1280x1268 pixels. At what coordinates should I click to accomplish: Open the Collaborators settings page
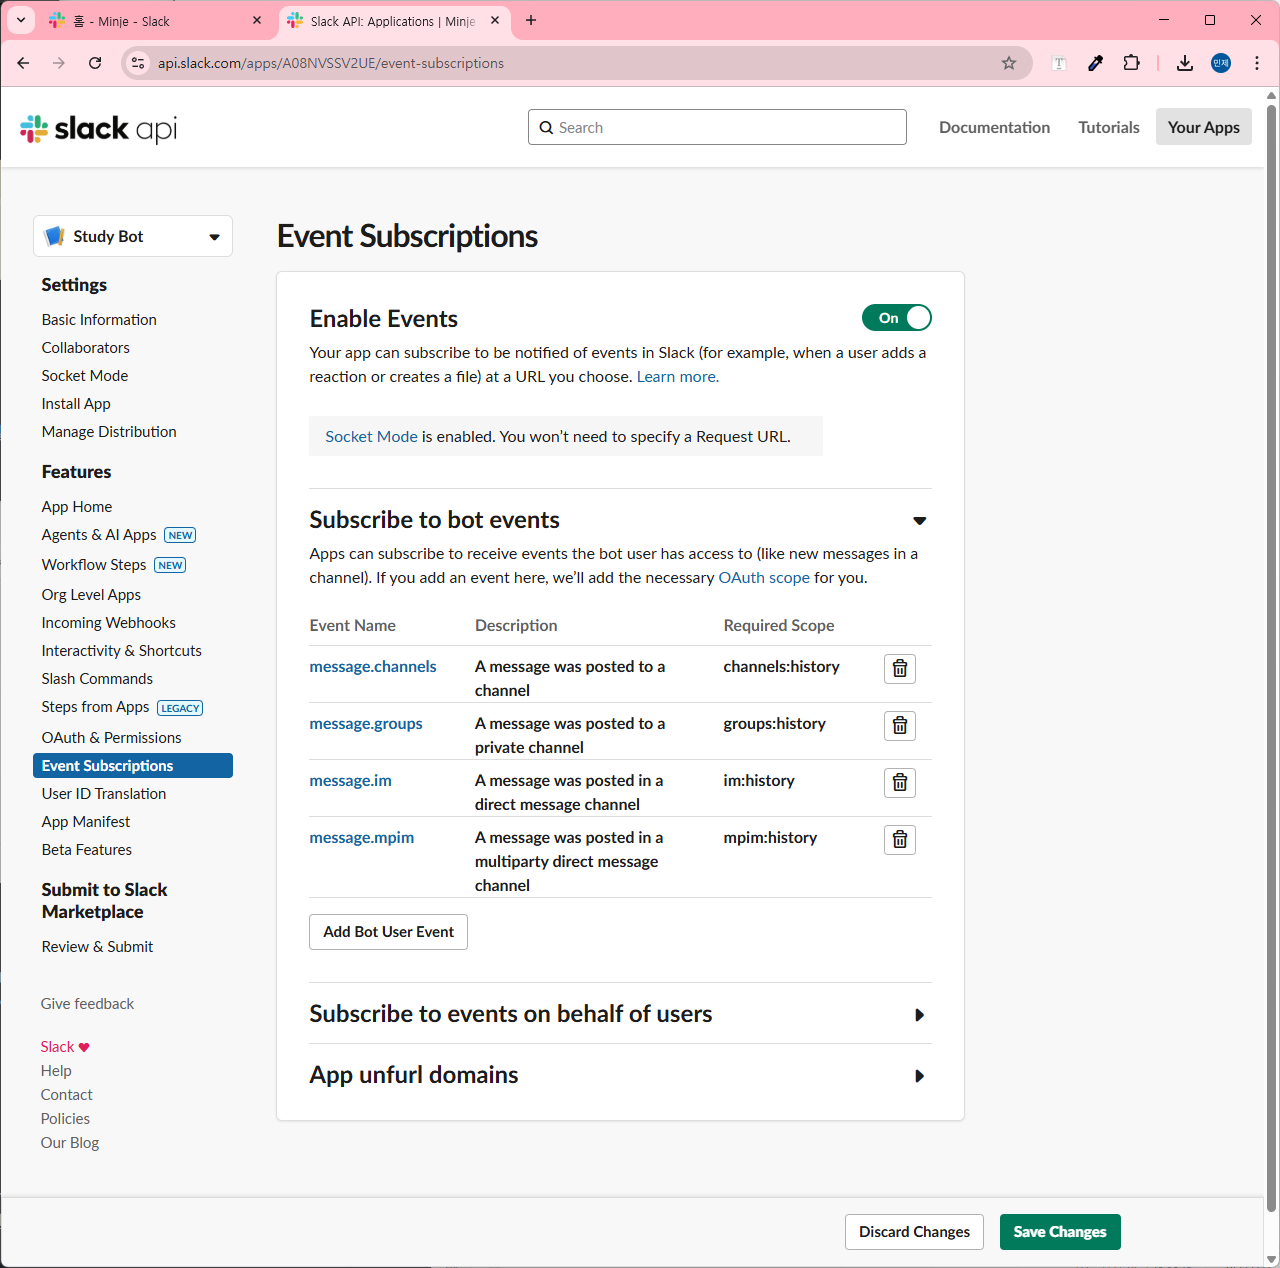point(86,348)
